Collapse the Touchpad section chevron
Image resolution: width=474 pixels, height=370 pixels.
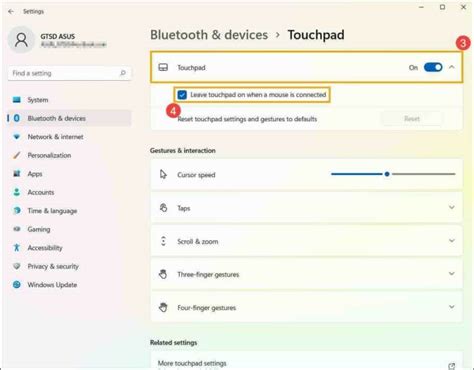click(452, 67)
